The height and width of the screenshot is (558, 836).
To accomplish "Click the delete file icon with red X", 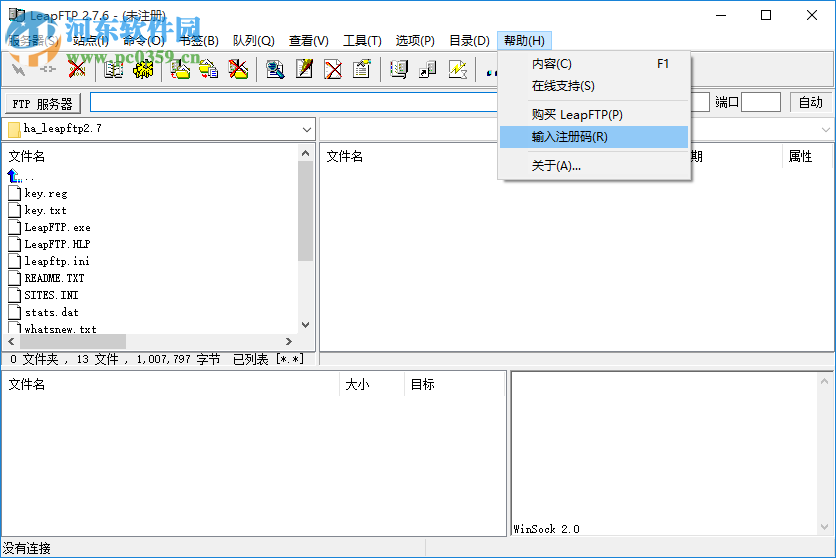I will (x=333, y=69).
